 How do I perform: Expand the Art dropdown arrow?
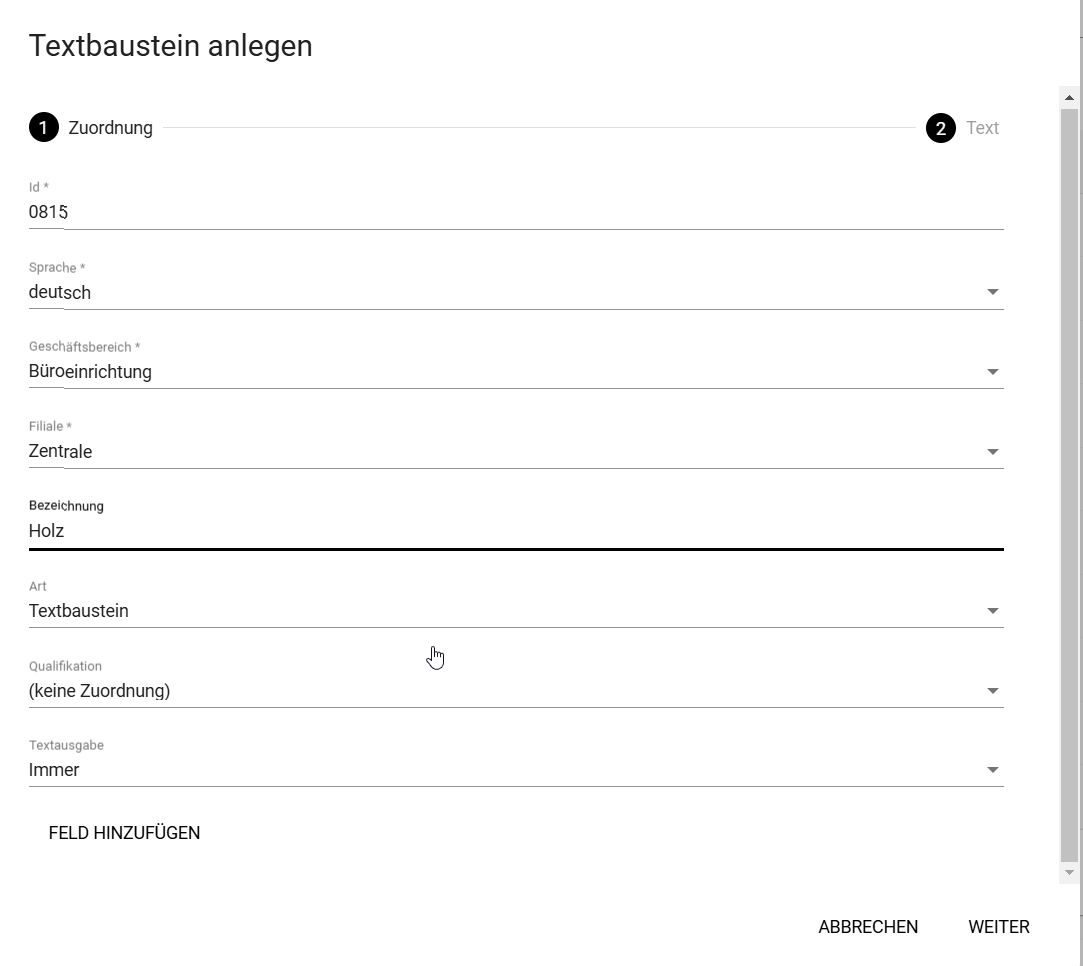pos(993,610)
